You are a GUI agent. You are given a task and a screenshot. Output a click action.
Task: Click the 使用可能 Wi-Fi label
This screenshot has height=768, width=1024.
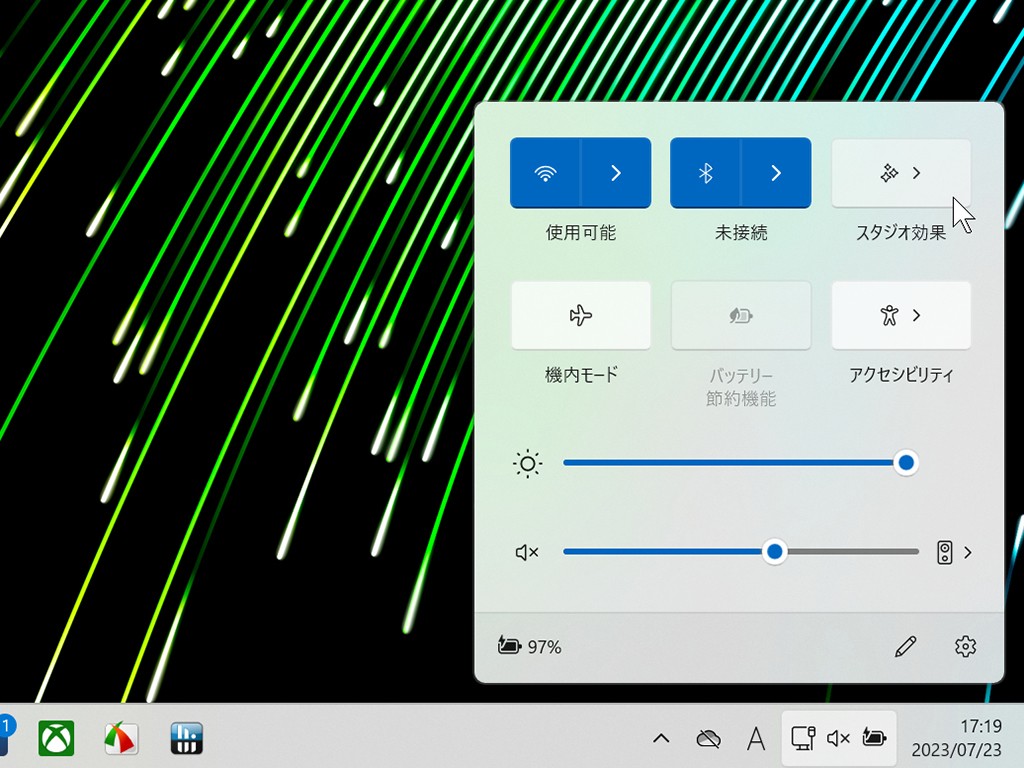click(x=581, y=232)
